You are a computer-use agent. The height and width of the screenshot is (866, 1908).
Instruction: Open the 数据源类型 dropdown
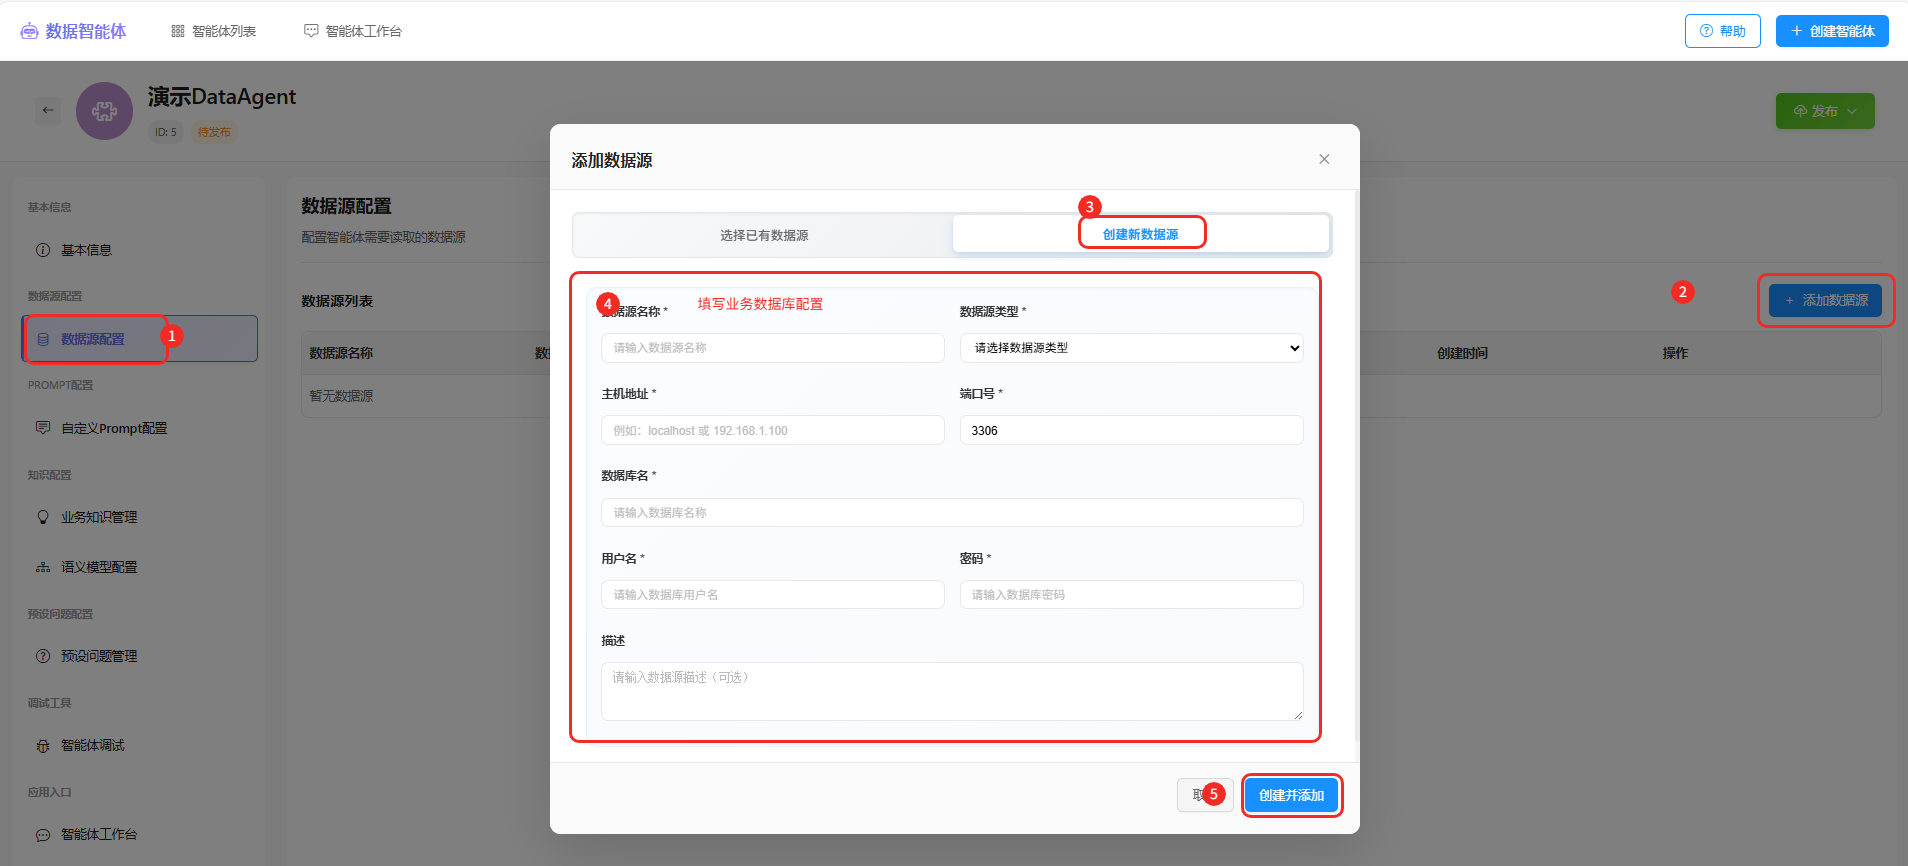point(1131,348)
